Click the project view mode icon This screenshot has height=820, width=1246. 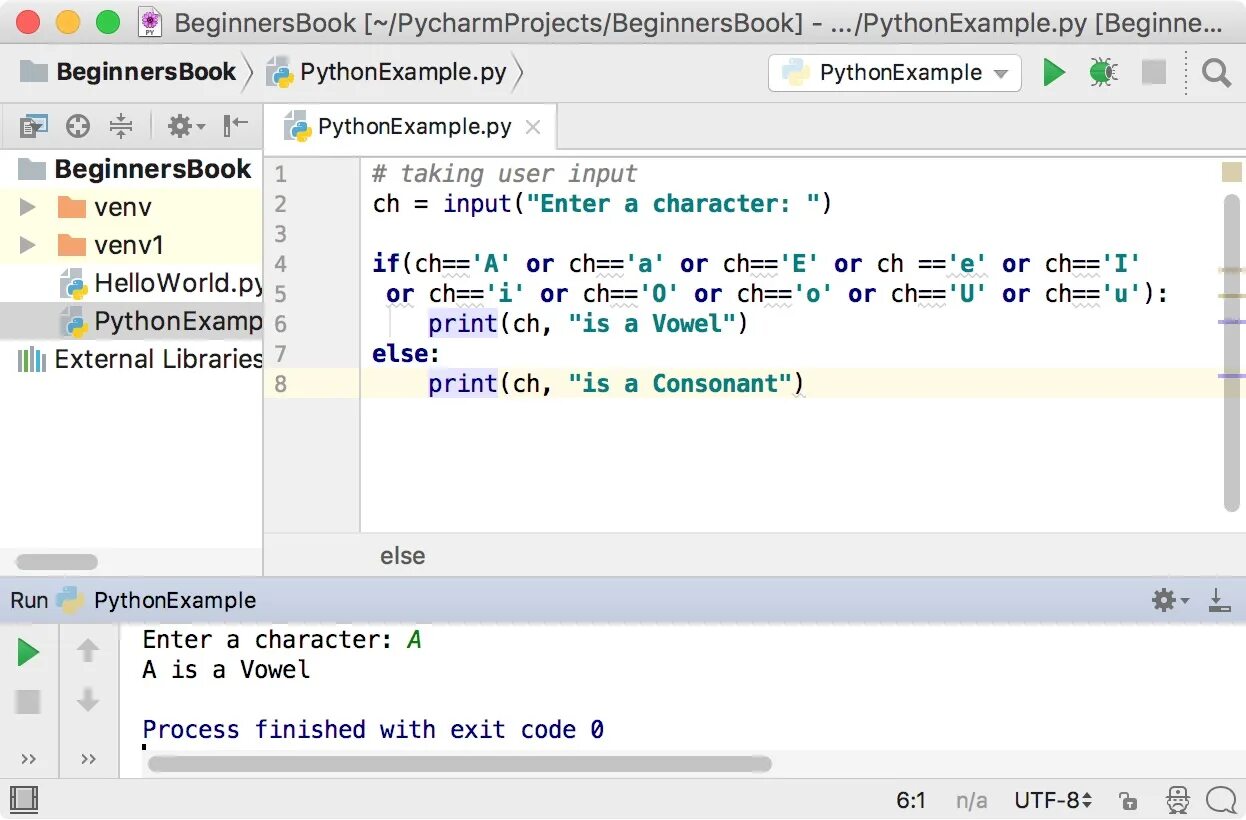click(x=34, y=126)
